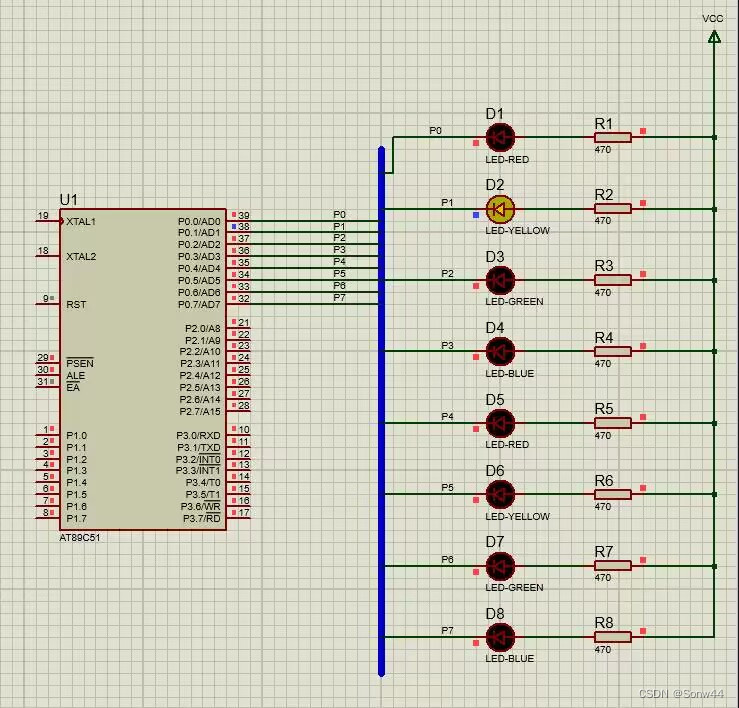Select resistor R1 symbol
This screenshot has height=708, width=739.
[x=613, y=137]
